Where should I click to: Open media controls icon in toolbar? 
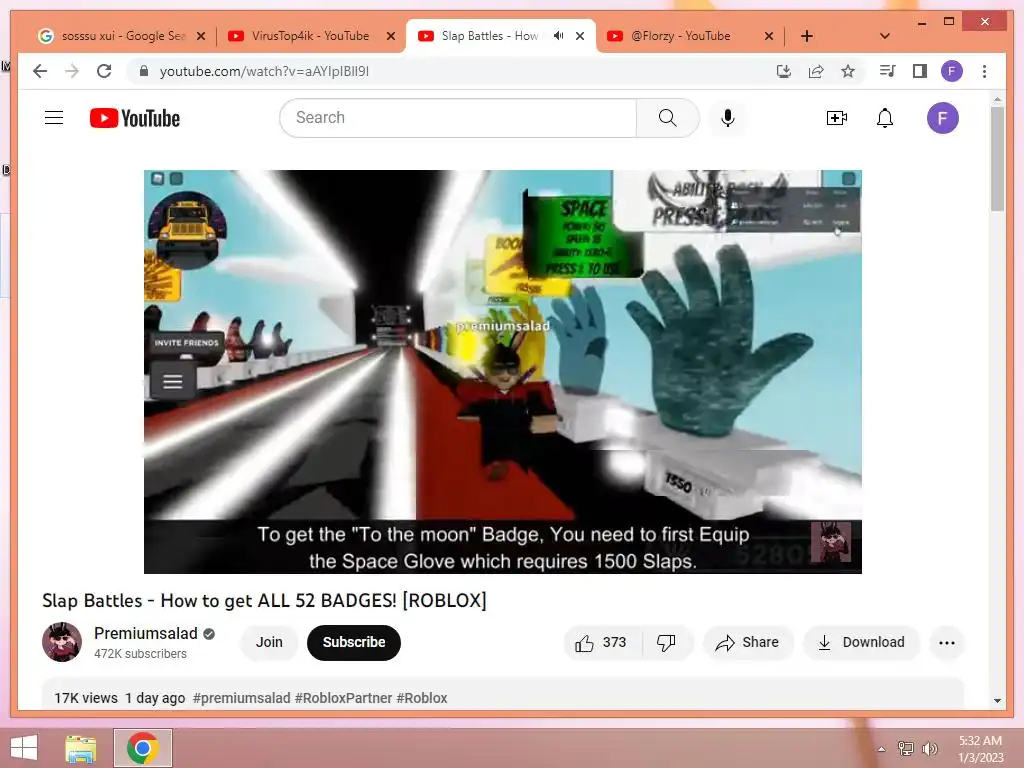pos(887,71)
